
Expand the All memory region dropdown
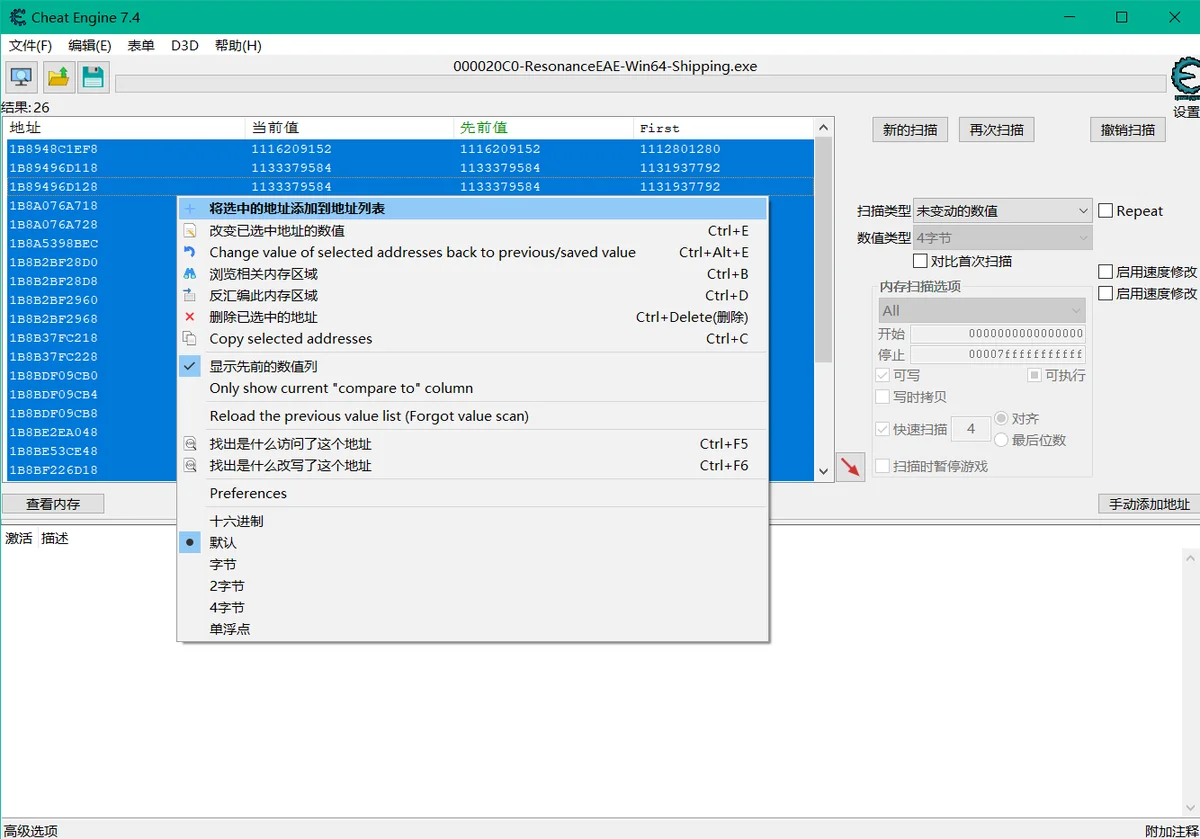(x=982, y=311)
